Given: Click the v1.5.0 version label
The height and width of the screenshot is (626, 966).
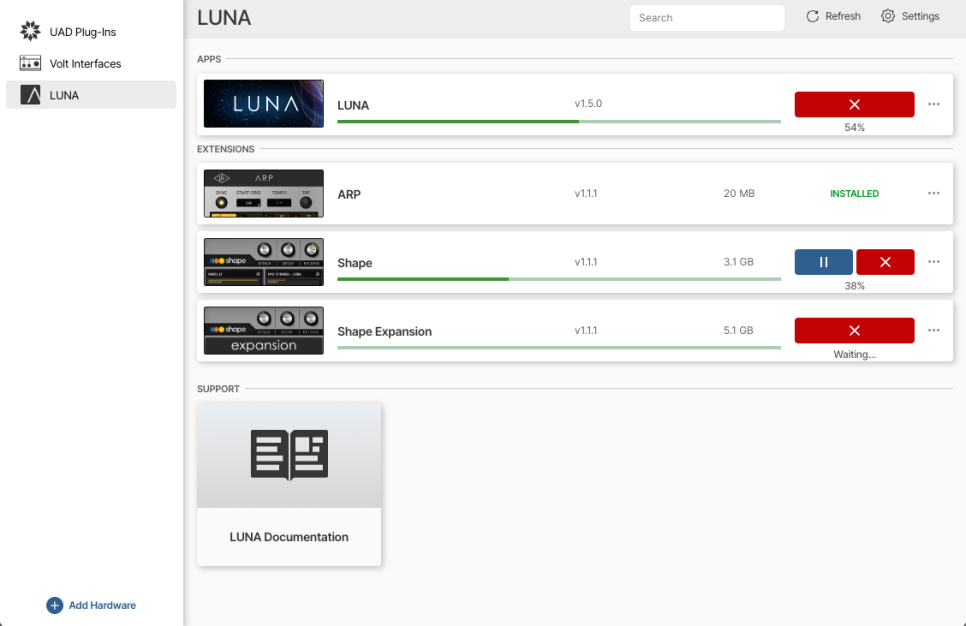Looking at the screenshot, I should point(588,104).
